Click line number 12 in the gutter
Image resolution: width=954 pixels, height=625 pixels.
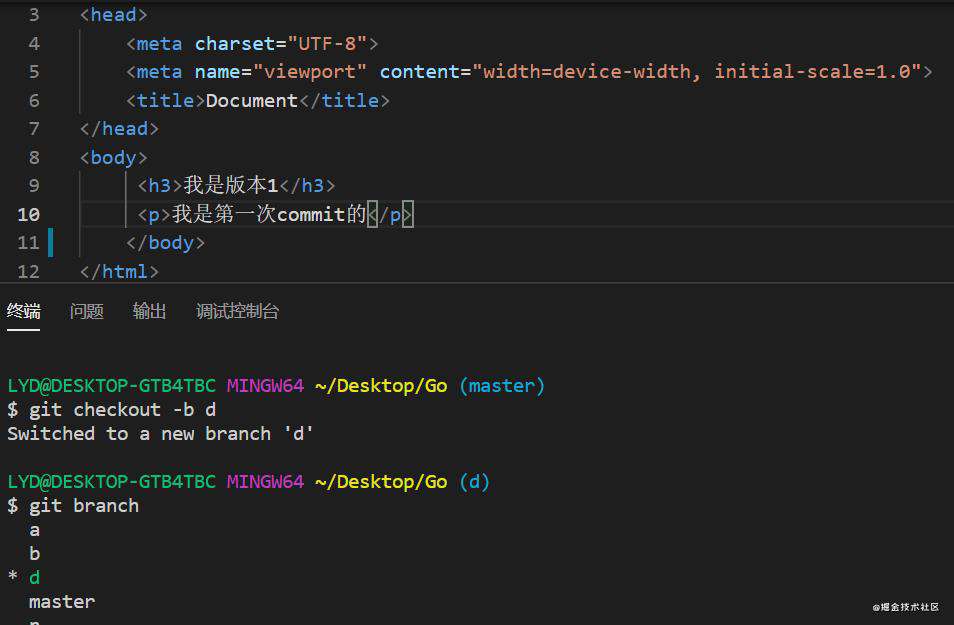pyautogui.click(x=29, y=271)
